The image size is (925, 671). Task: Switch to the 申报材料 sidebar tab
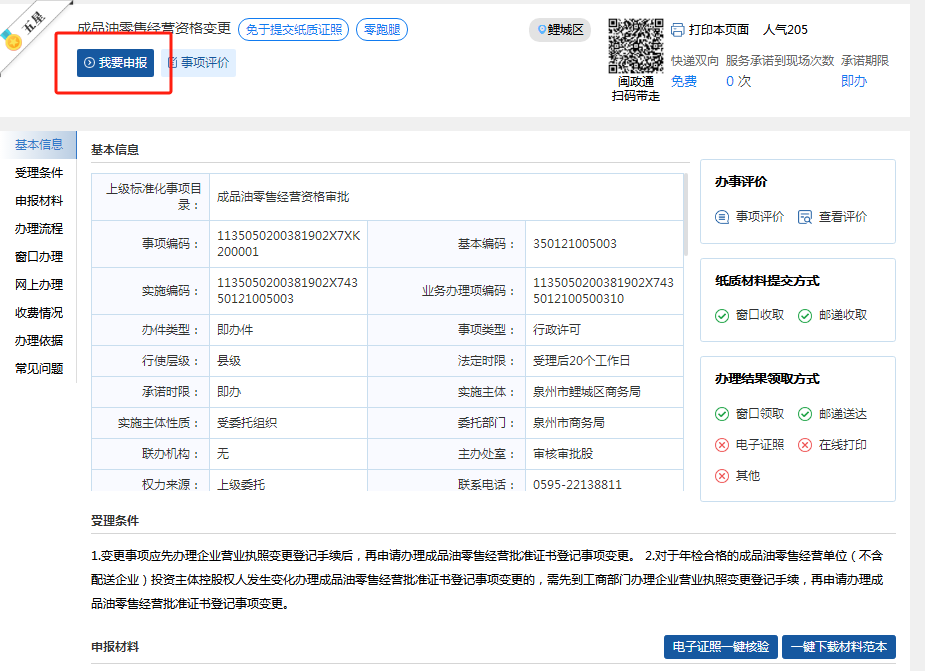39,201
